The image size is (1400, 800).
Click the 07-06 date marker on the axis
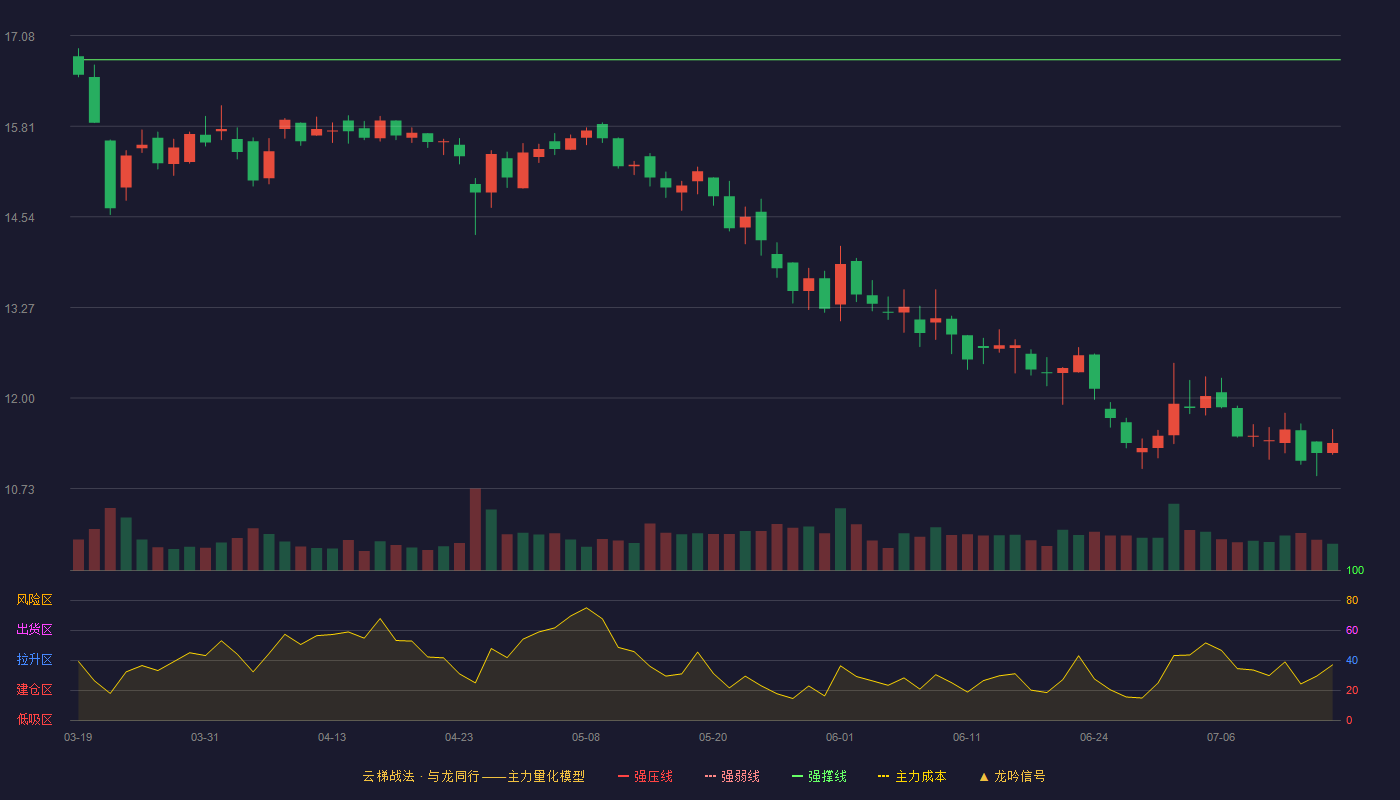(x=1221, y=737)
